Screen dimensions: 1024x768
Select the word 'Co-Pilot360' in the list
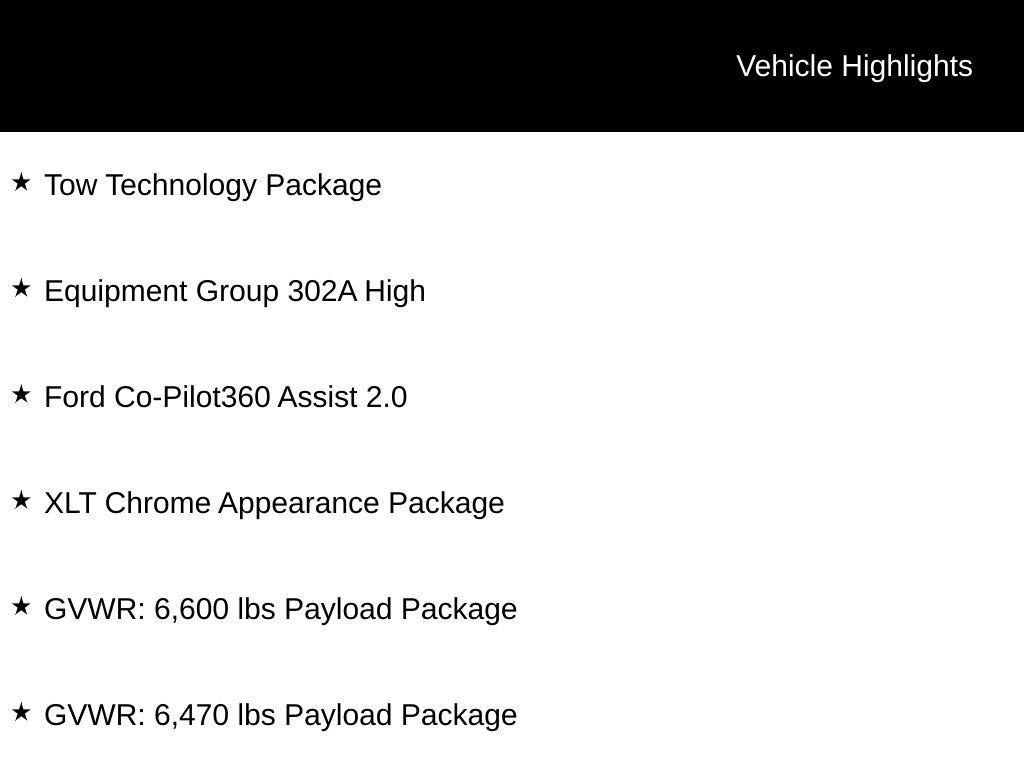pos(192,397)
